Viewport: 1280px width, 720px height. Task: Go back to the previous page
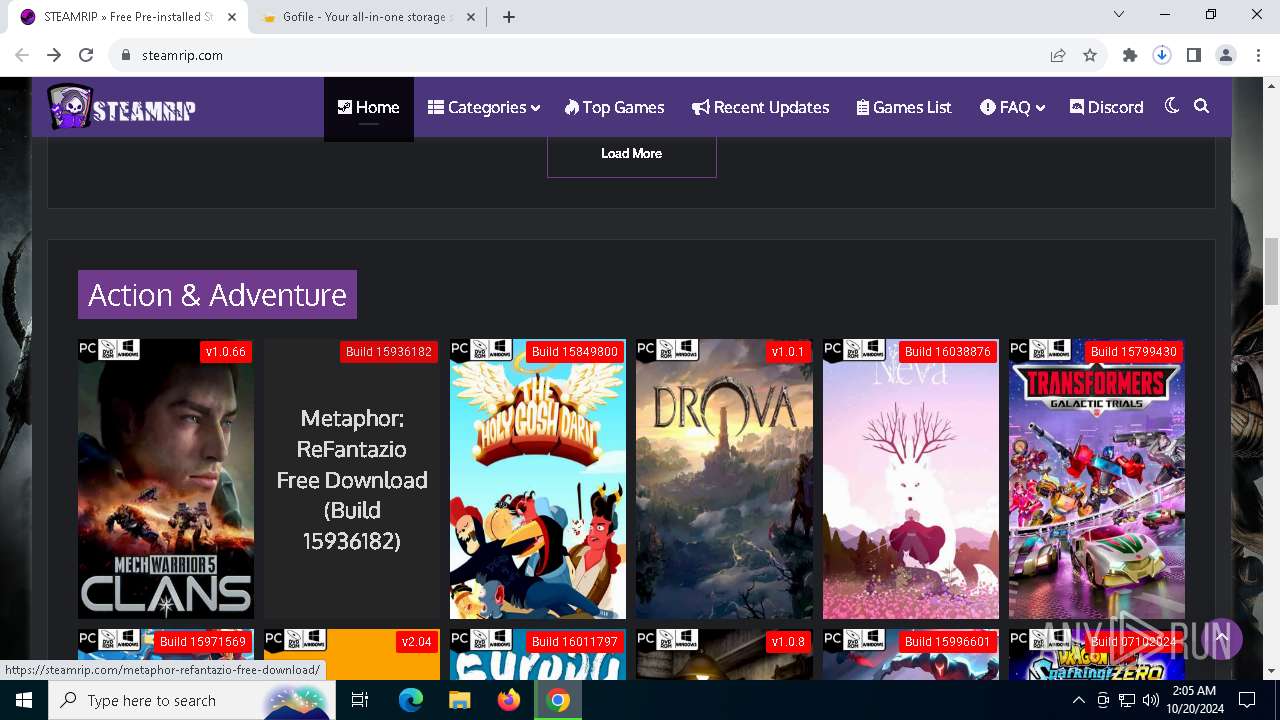click(22, 55)
